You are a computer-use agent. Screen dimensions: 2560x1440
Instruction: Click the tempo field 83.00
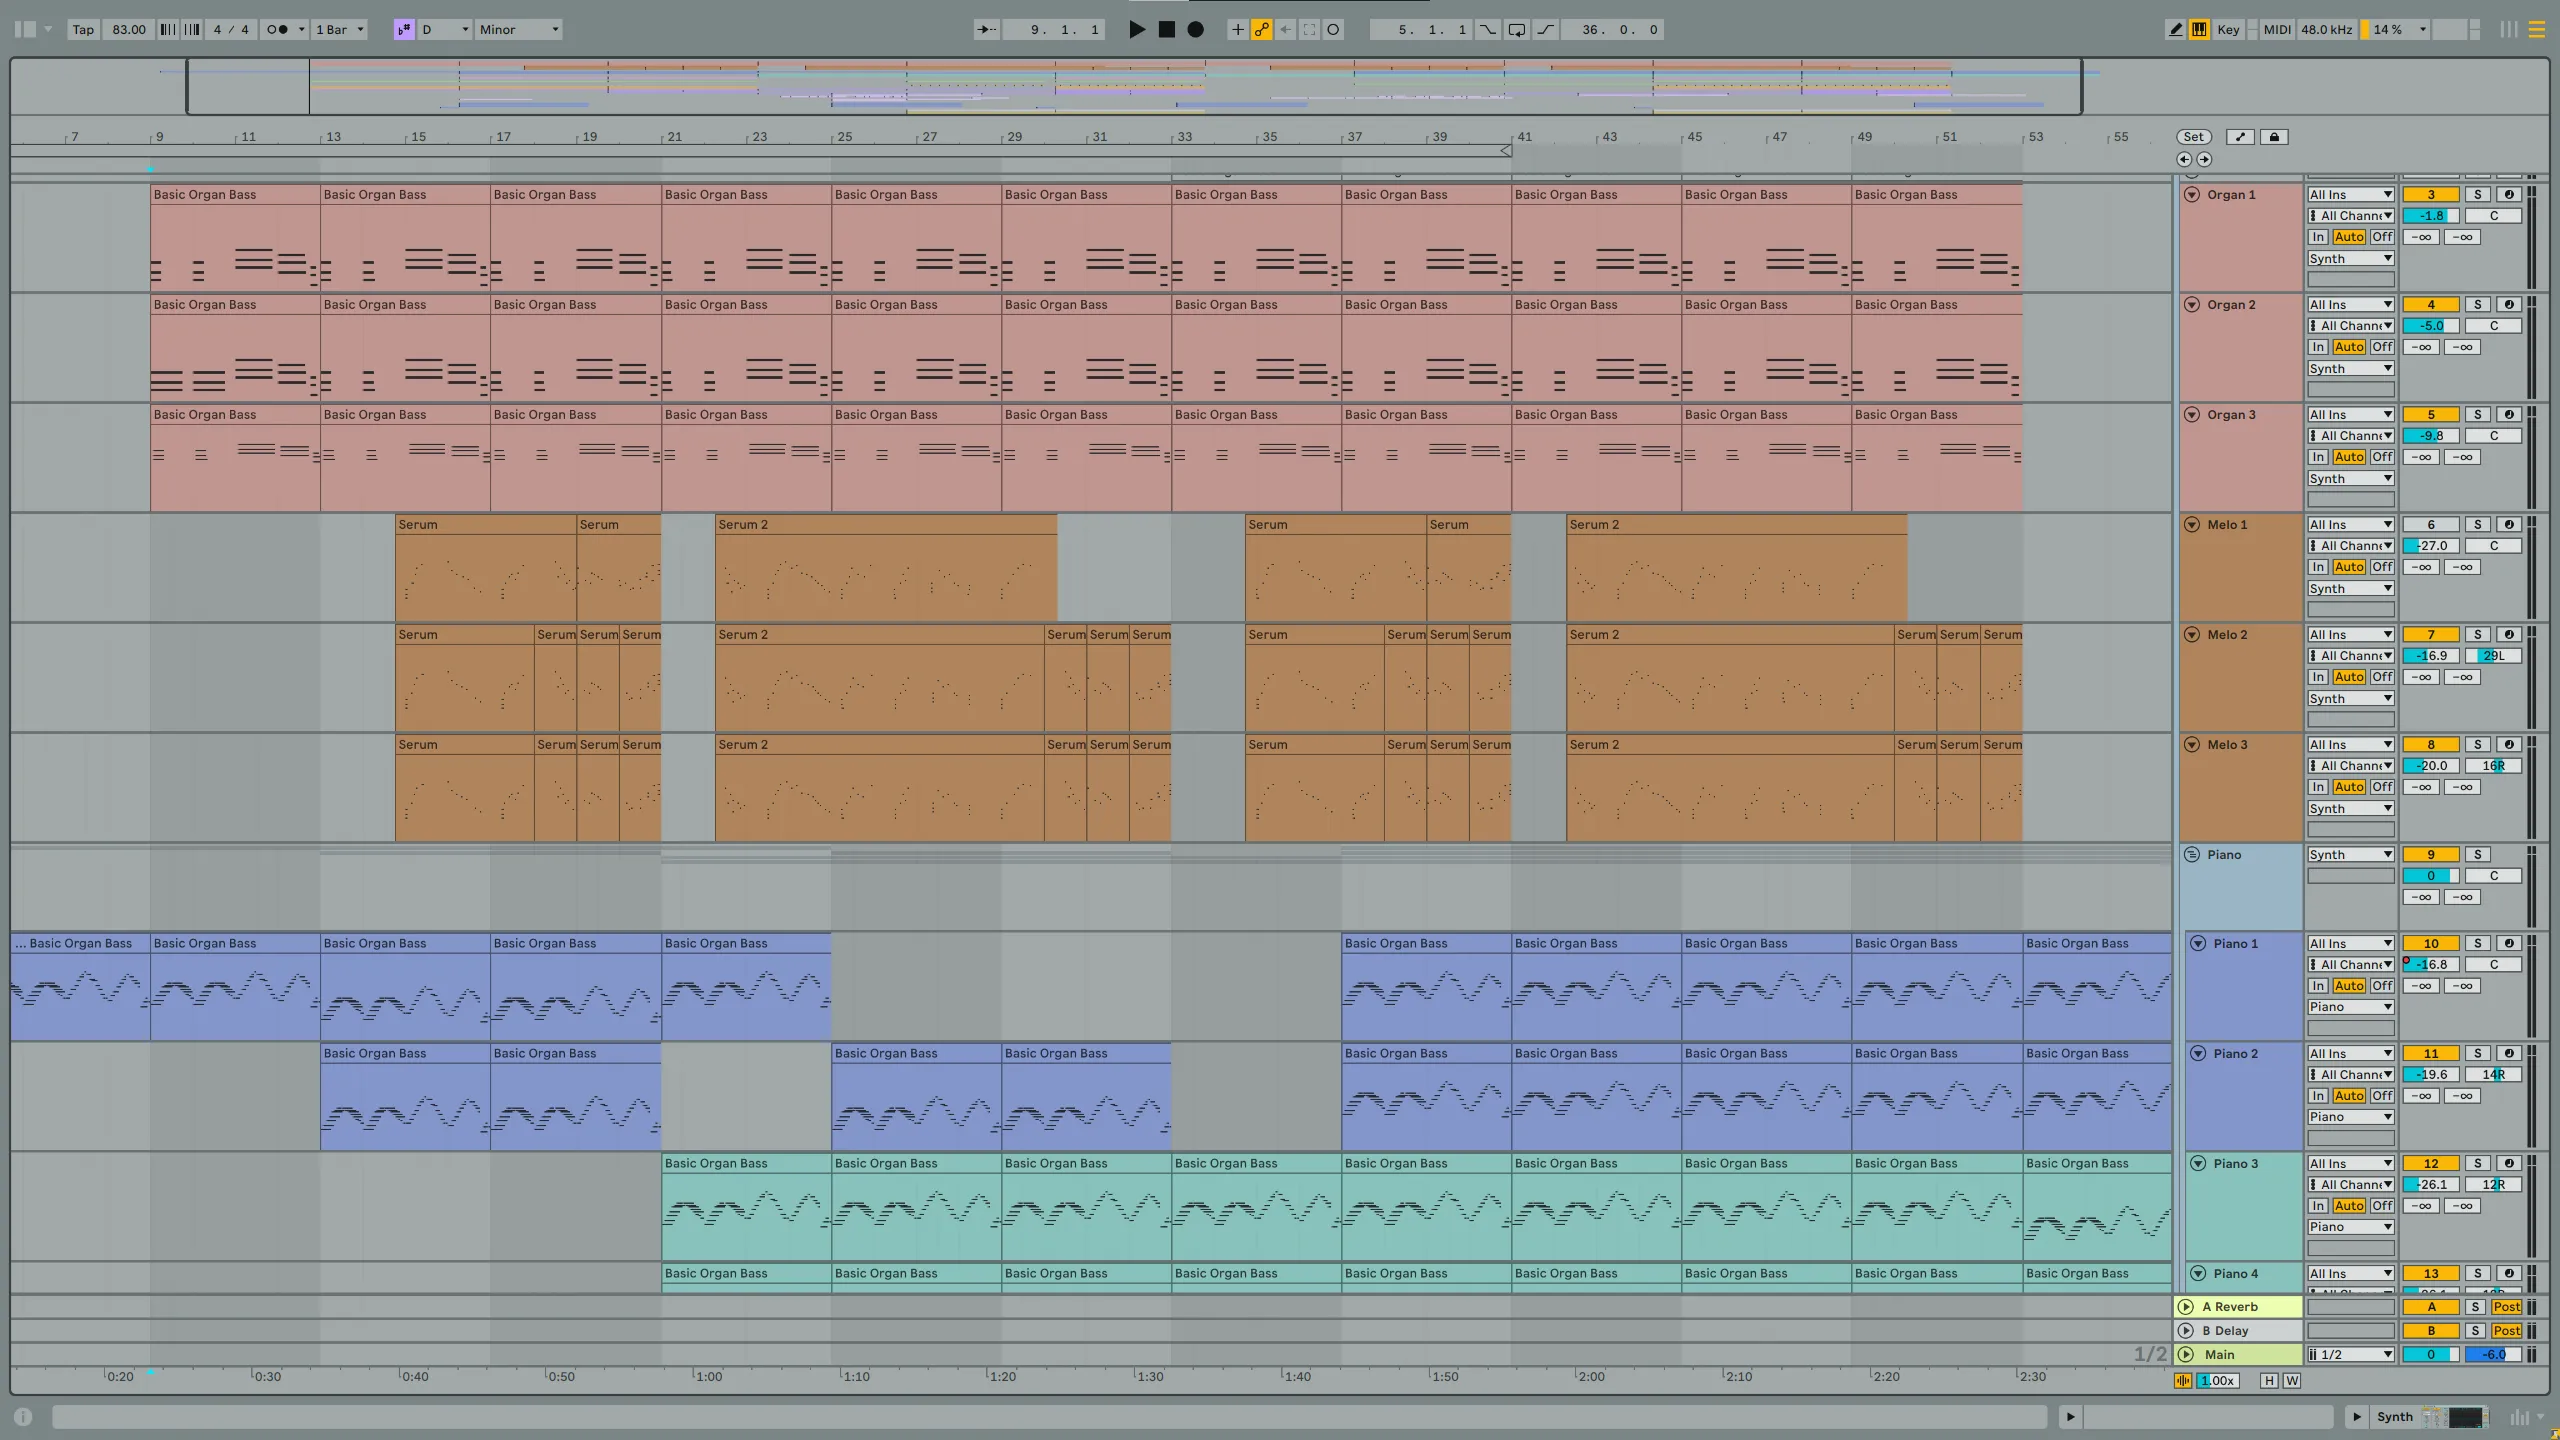tap(129, 29)
